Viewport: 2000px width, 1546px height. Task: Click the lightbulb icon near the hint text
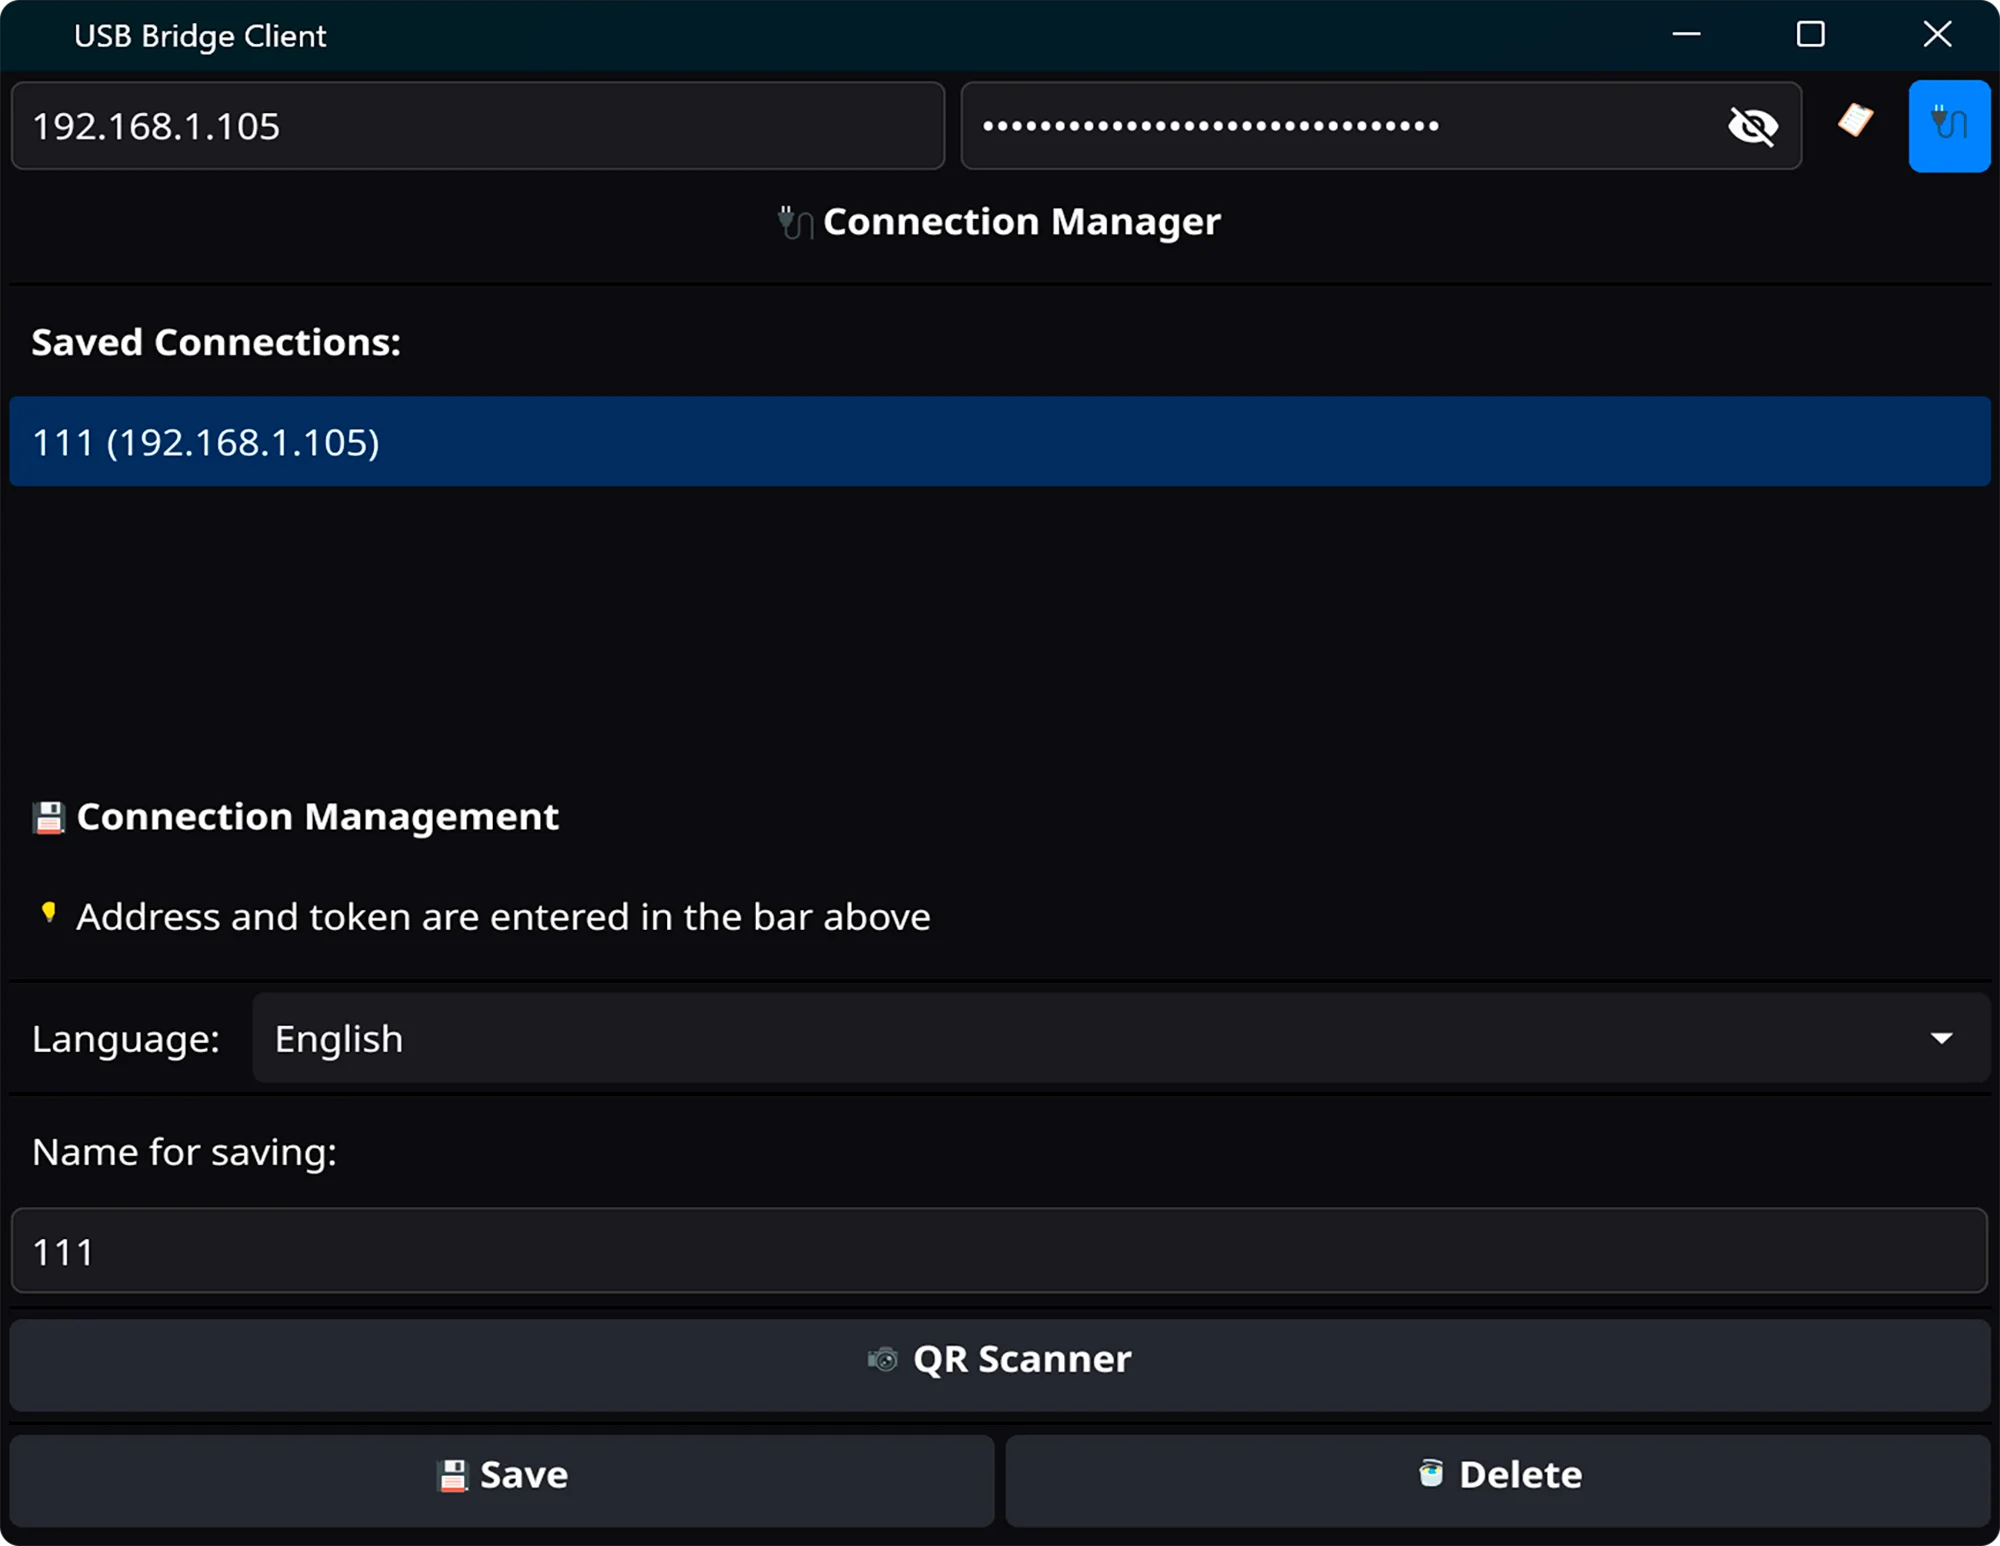point(49,914)
